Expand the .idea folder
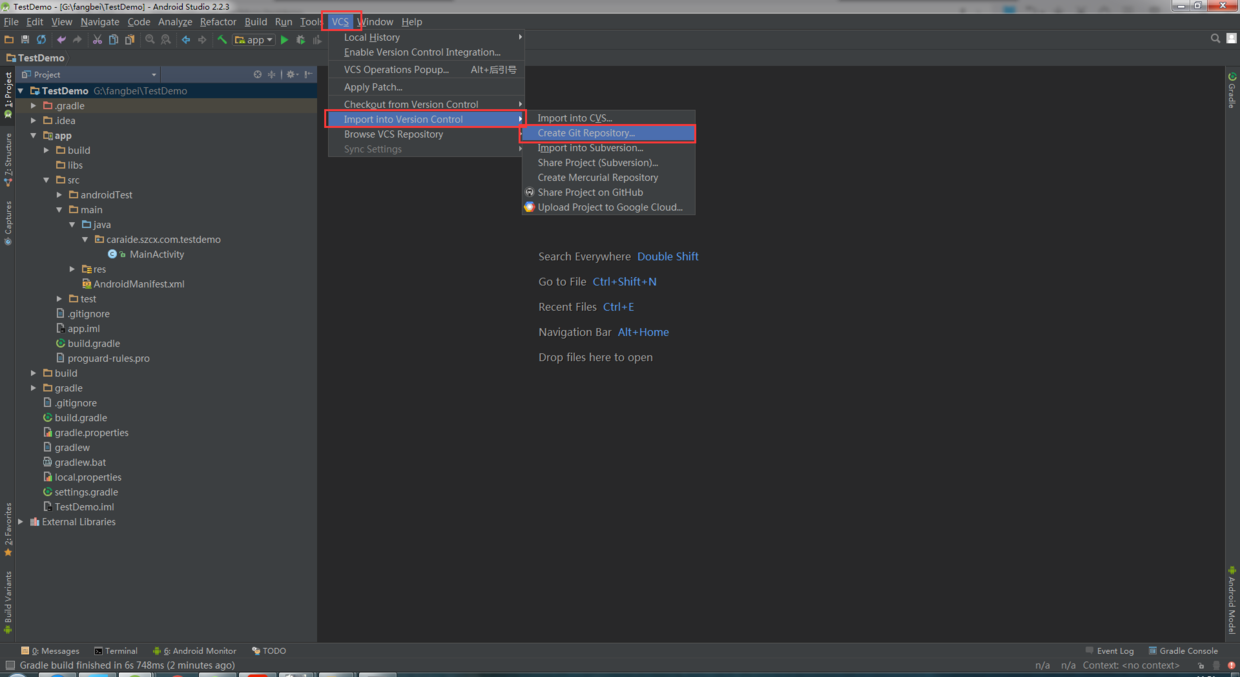This screenshot has height=677, width=1240. pyautogui.click(x=34, y=121)
